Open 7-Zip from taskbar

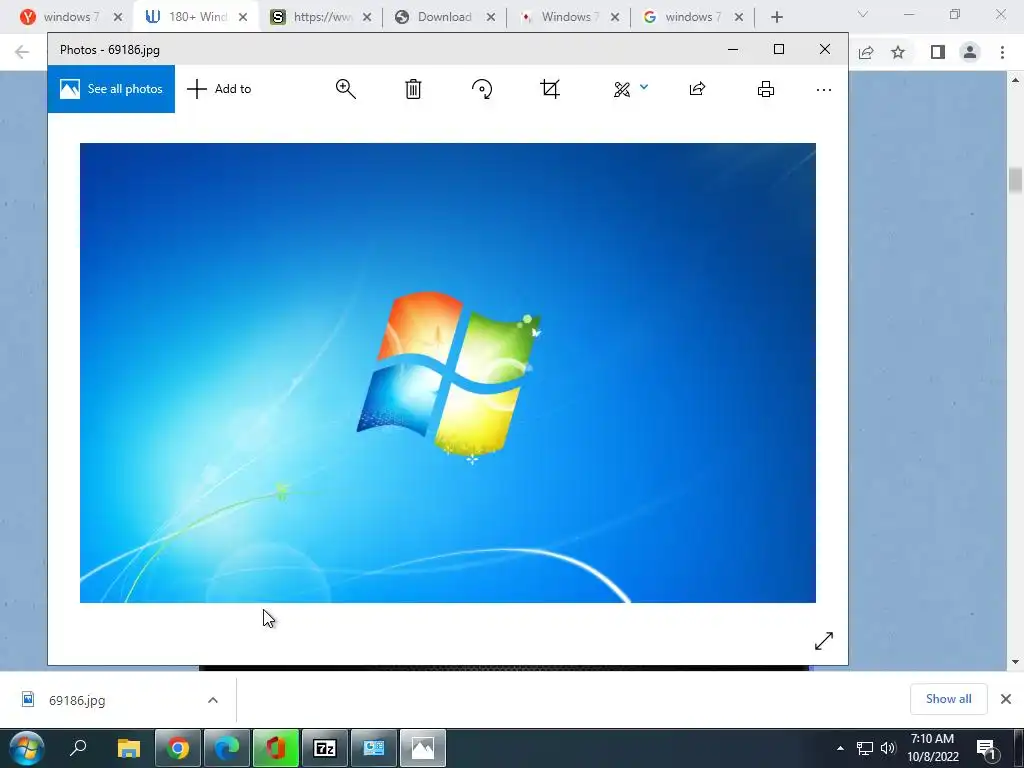click(x=325, y=748)
